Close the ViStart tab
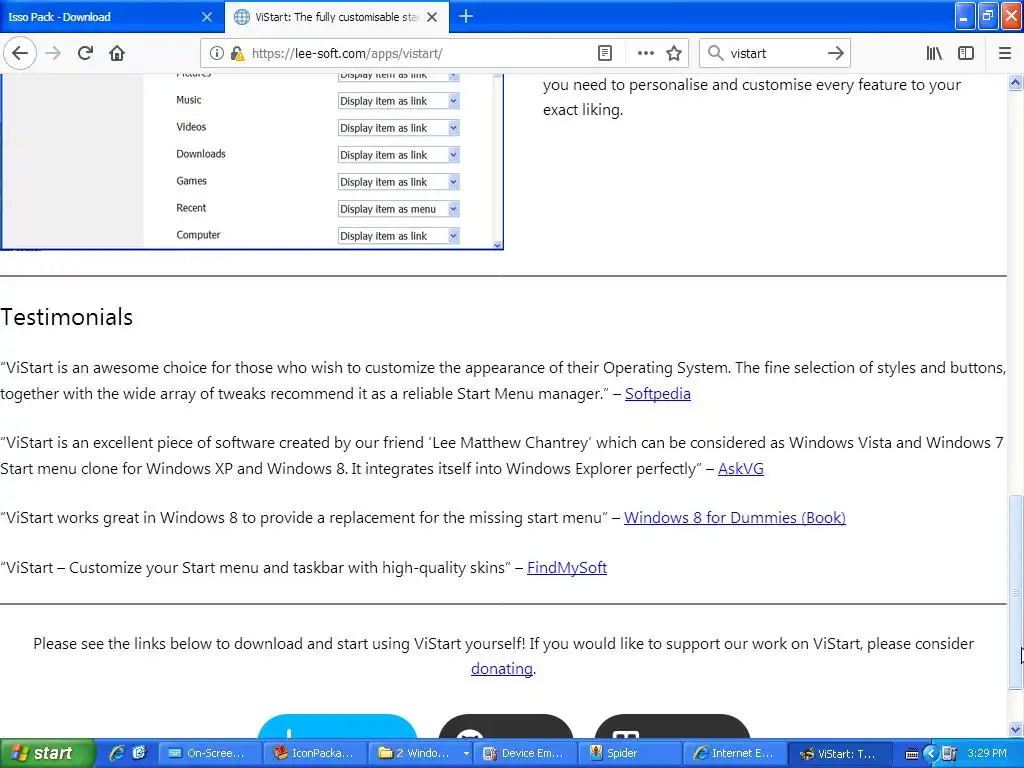 pyautogui.click(x=432, y=17)
